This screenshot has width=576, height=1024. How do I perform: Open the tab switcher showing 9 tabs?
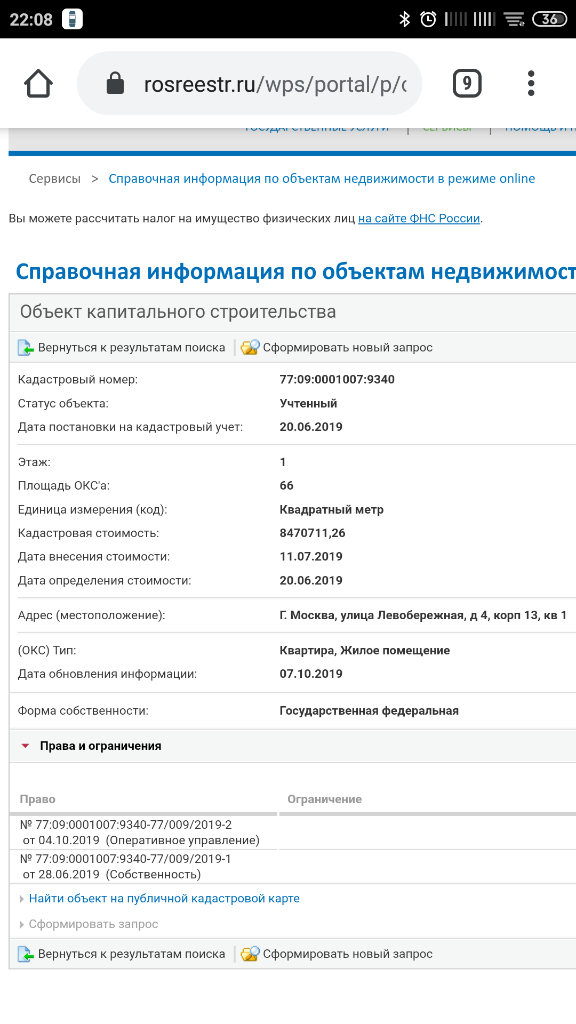(467, 84)
